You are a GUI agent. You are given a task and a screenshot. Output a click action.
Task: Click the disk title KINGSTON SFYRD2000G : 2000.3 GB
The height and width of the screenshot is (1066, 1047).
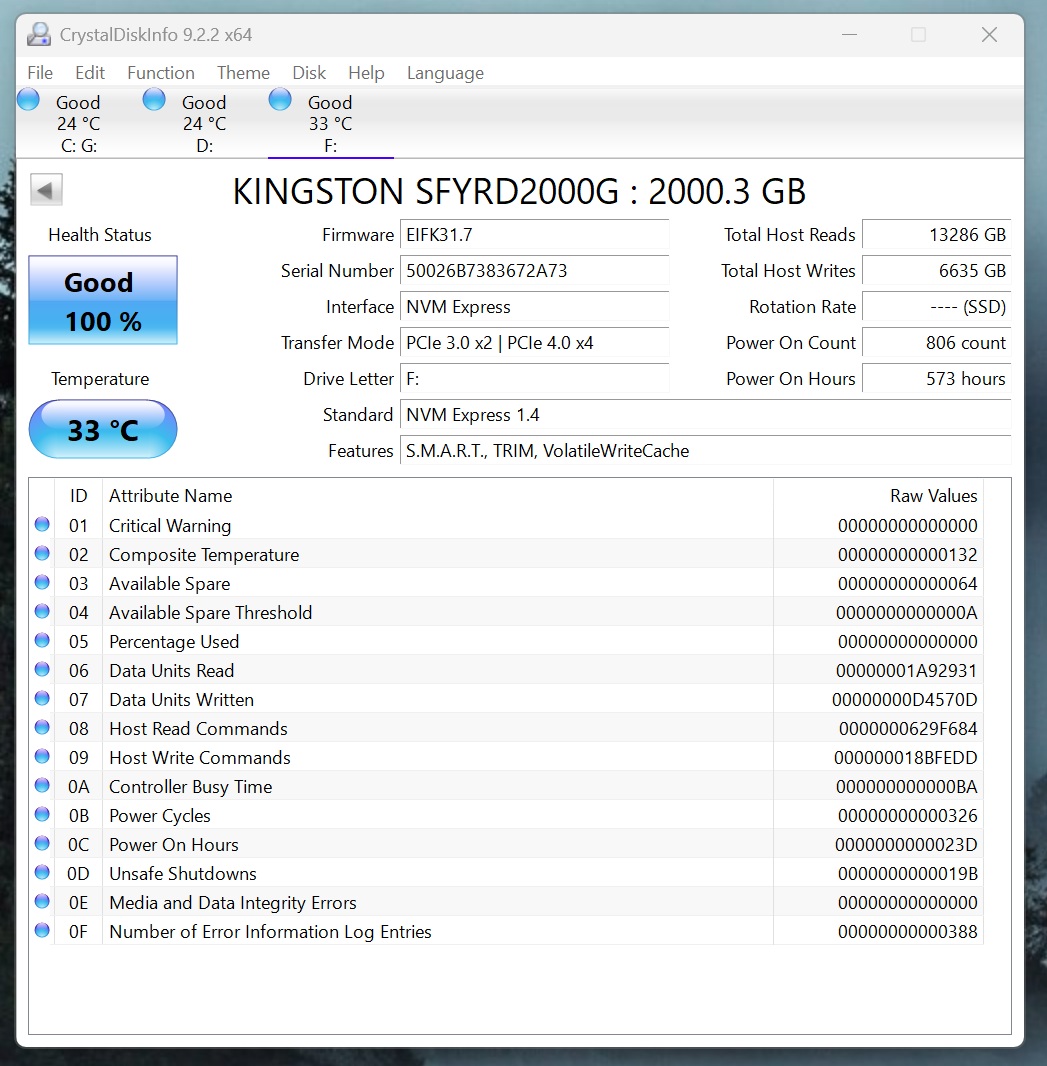pos(519,191)
